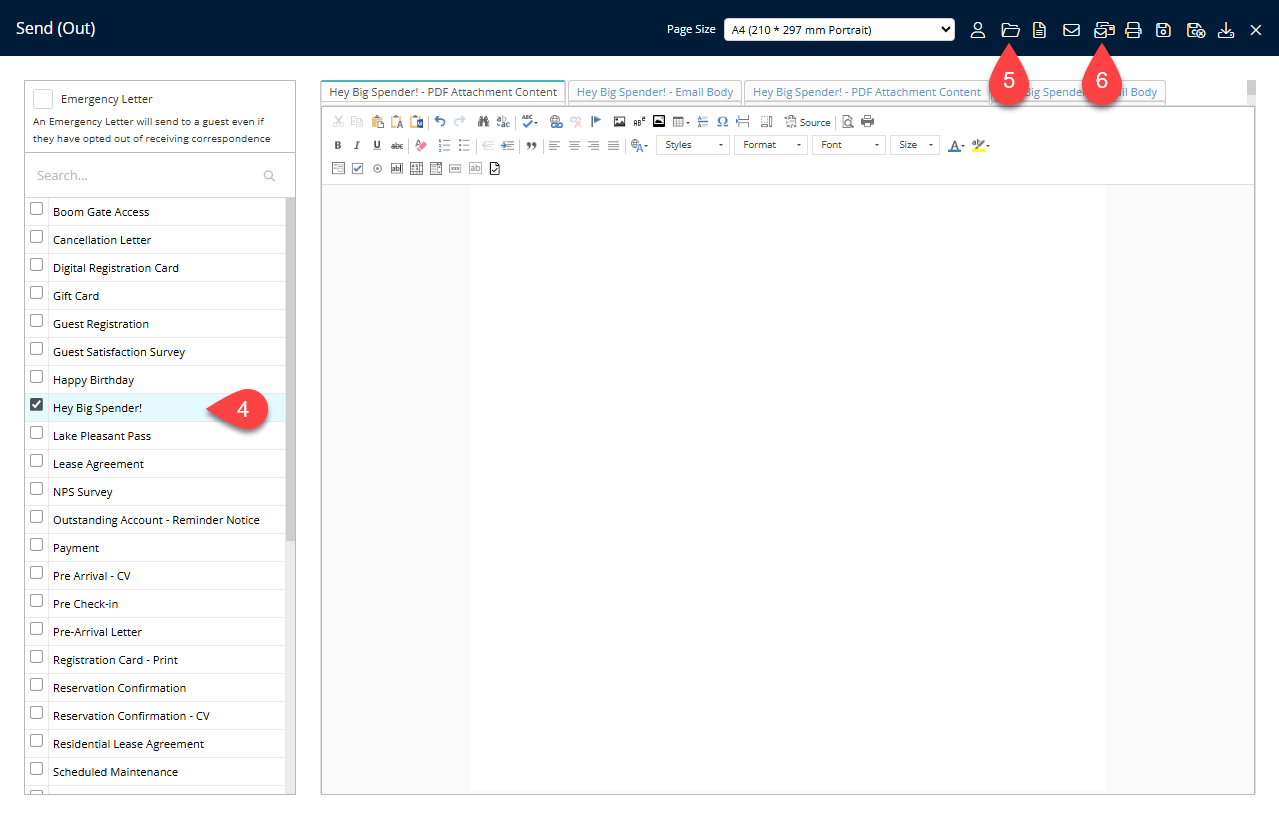Click the spell check ABC icon

click(x=527, y=121)
